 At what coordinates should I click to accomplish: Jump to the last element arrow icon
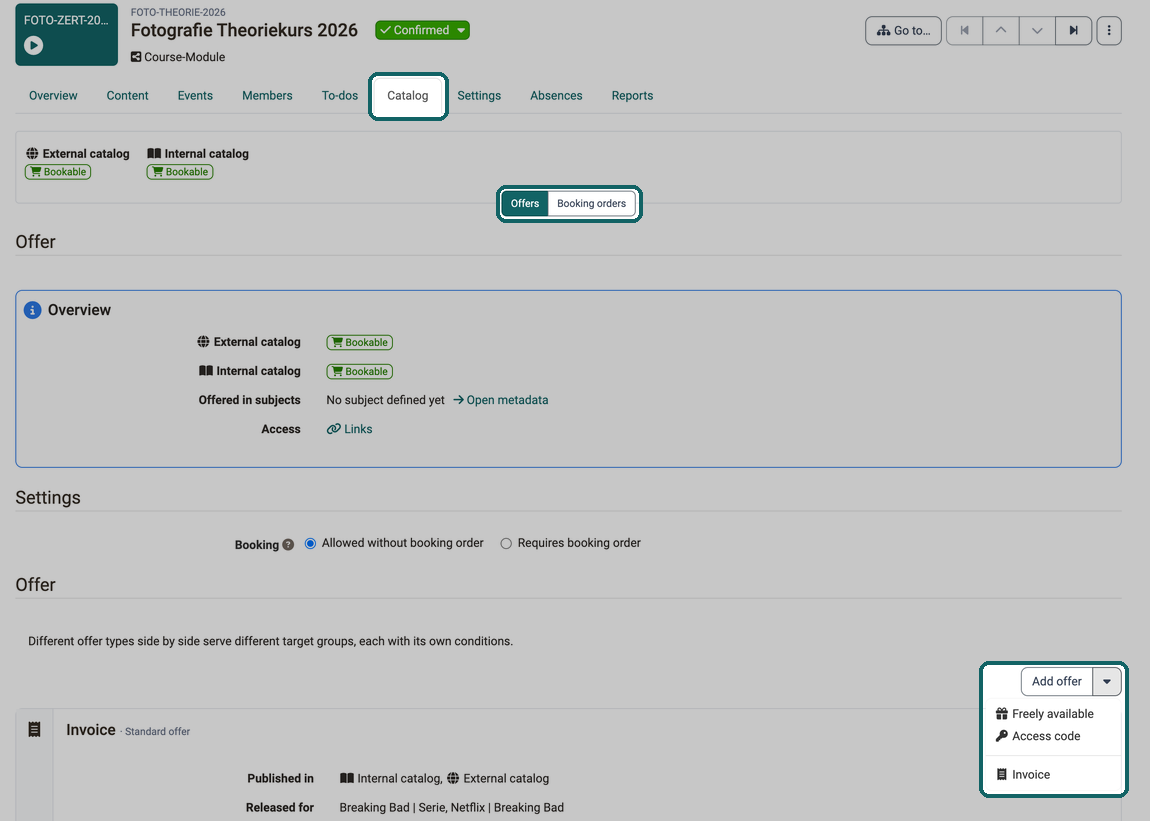pyautogui.click(x=1074, y=31)
